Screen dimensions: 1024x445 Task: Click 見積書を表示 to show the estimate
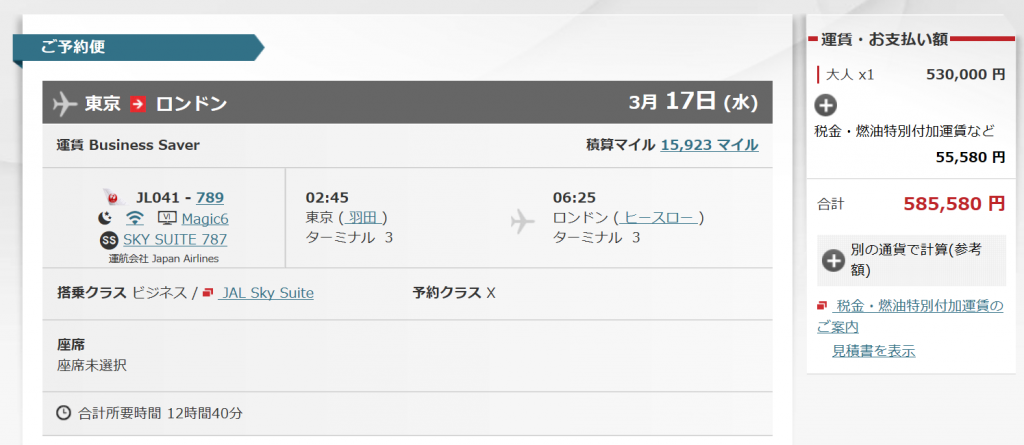[873, 351]
